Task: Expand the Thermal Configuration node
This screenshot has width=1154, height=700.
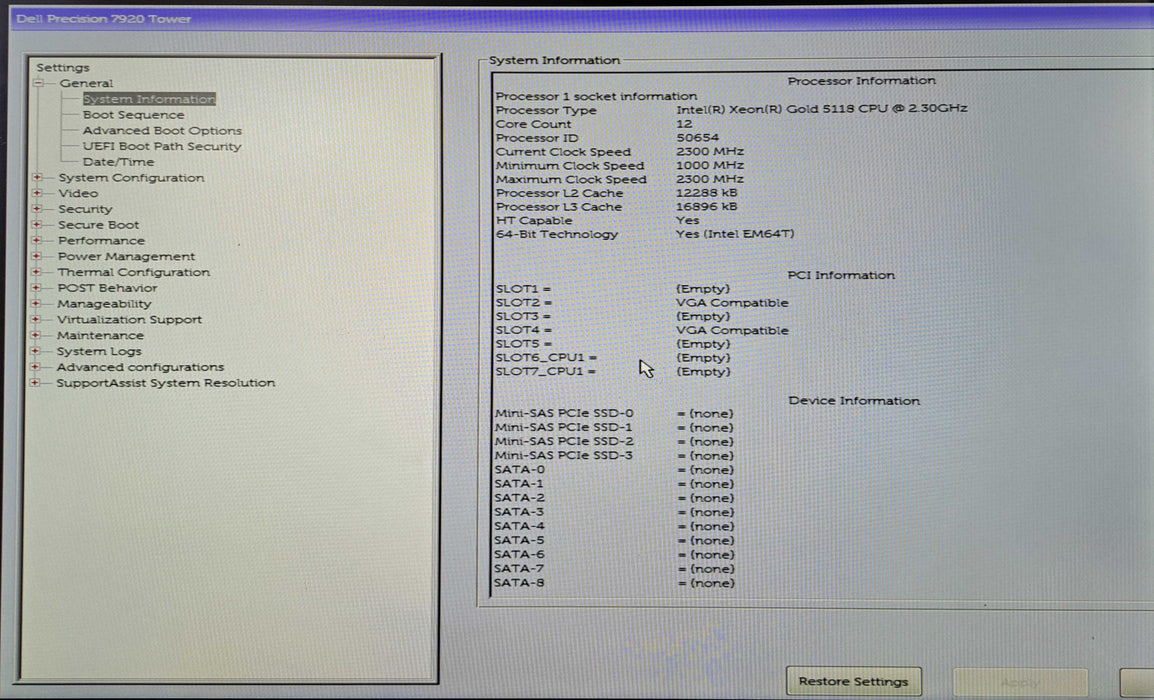Action: (x=36, y=272)
